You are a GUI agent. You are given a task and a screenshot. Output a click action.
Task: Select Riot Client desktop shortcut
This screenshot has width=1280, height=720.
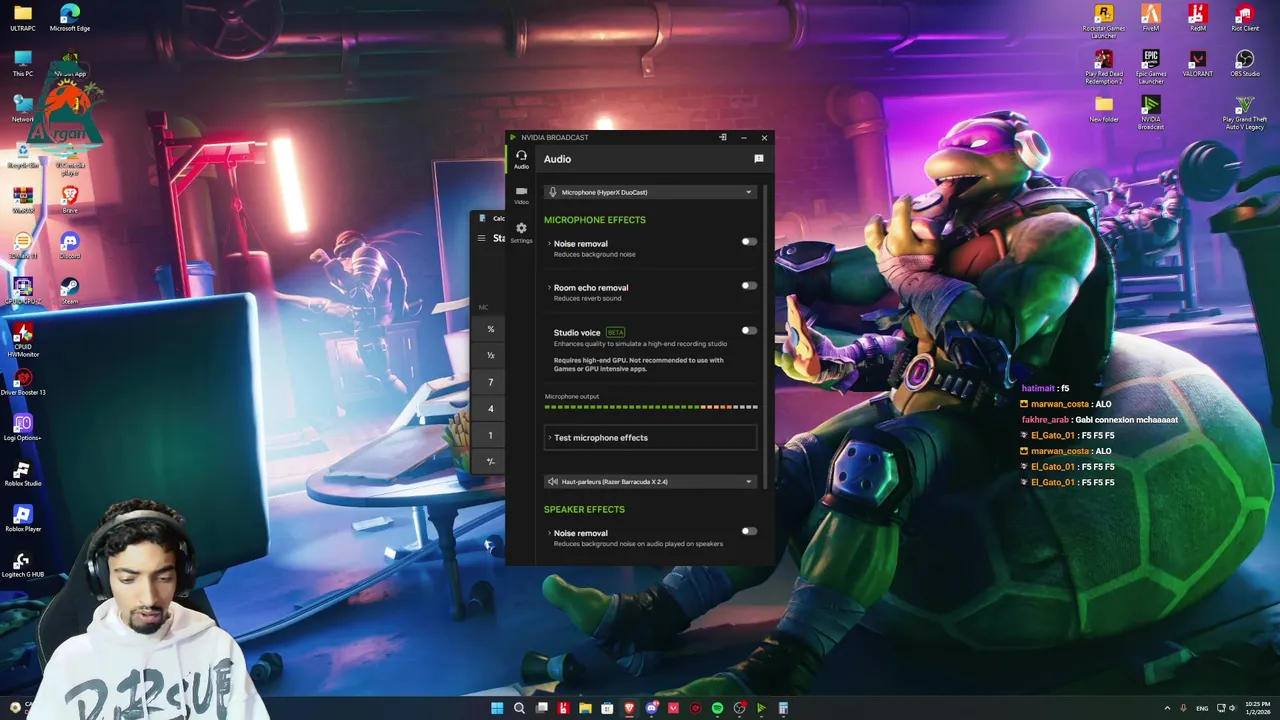click(x=1245, y=18)
